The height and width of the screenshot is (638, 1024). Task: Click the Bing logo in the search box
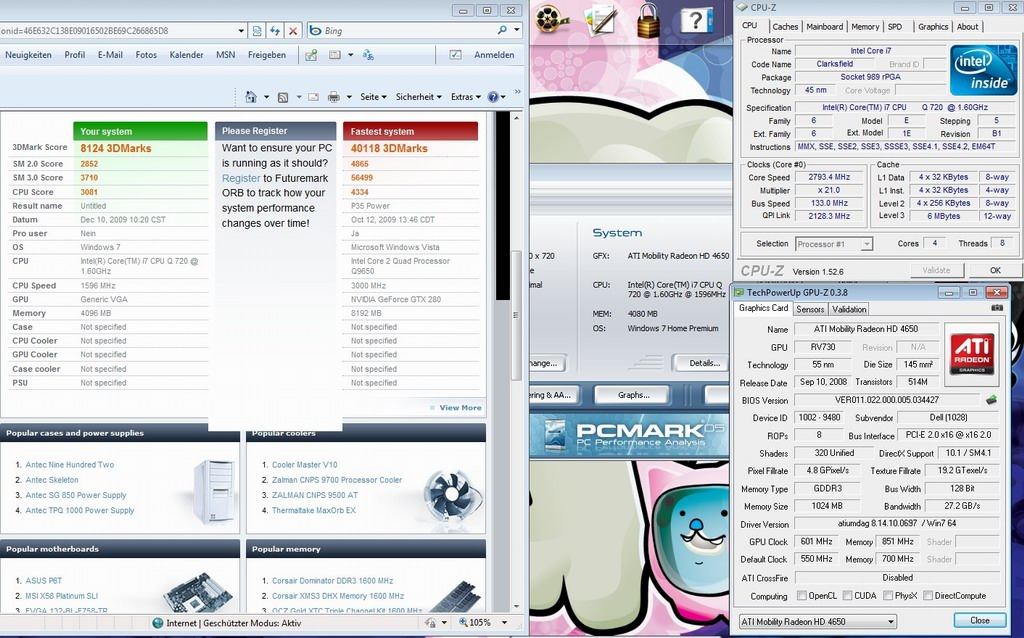tap(315, 31)
